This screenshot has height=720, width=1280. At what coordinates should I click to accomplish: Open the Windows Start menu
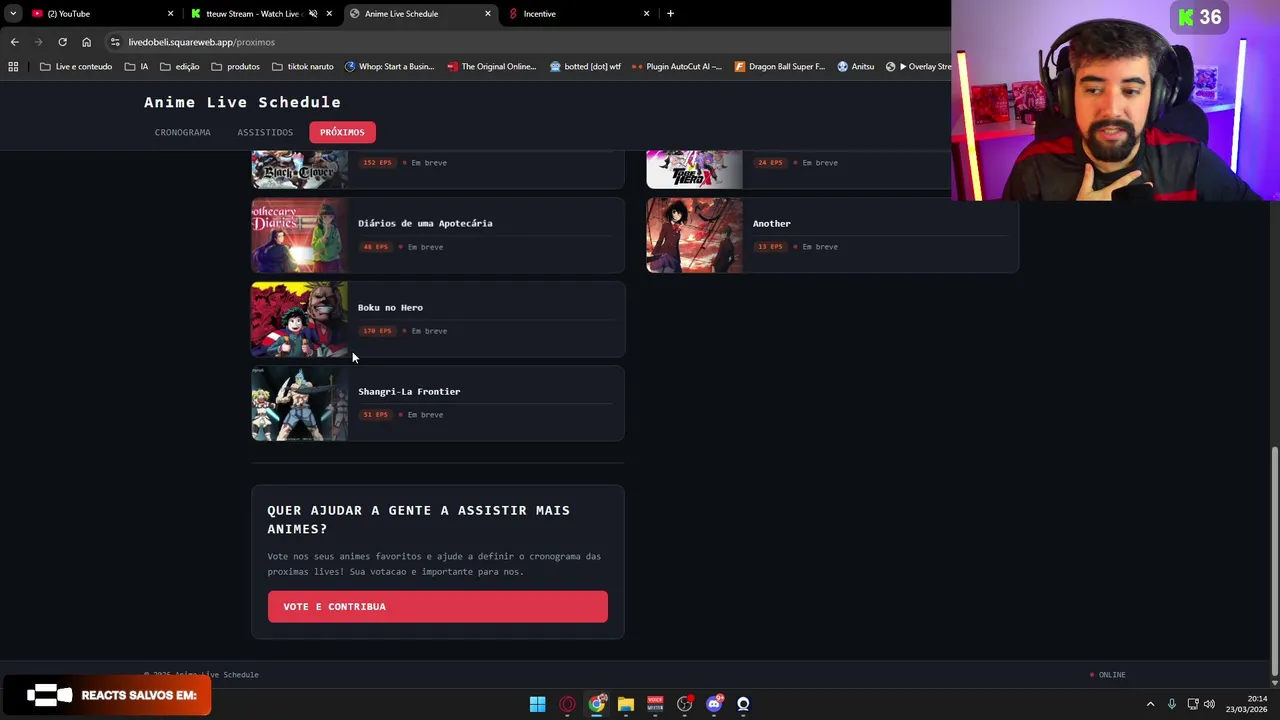[537, 704]
